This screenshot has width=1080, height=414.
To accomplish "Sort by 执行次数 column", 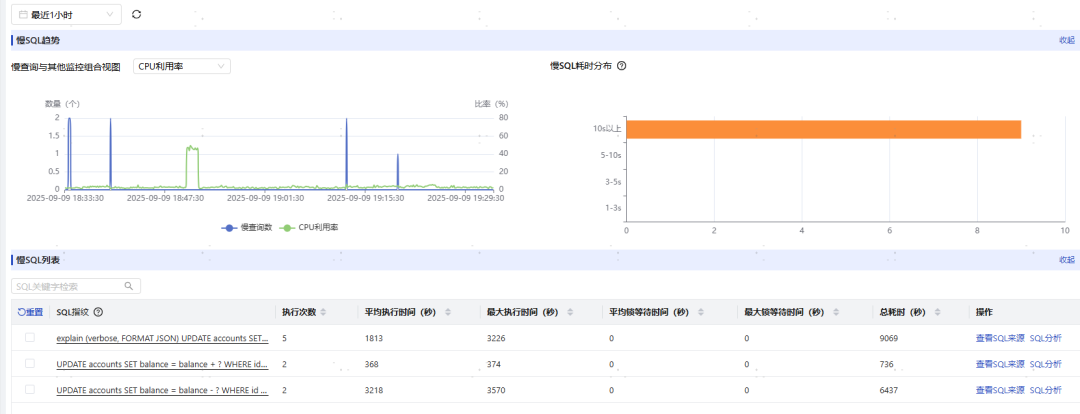I will [323, 312].
